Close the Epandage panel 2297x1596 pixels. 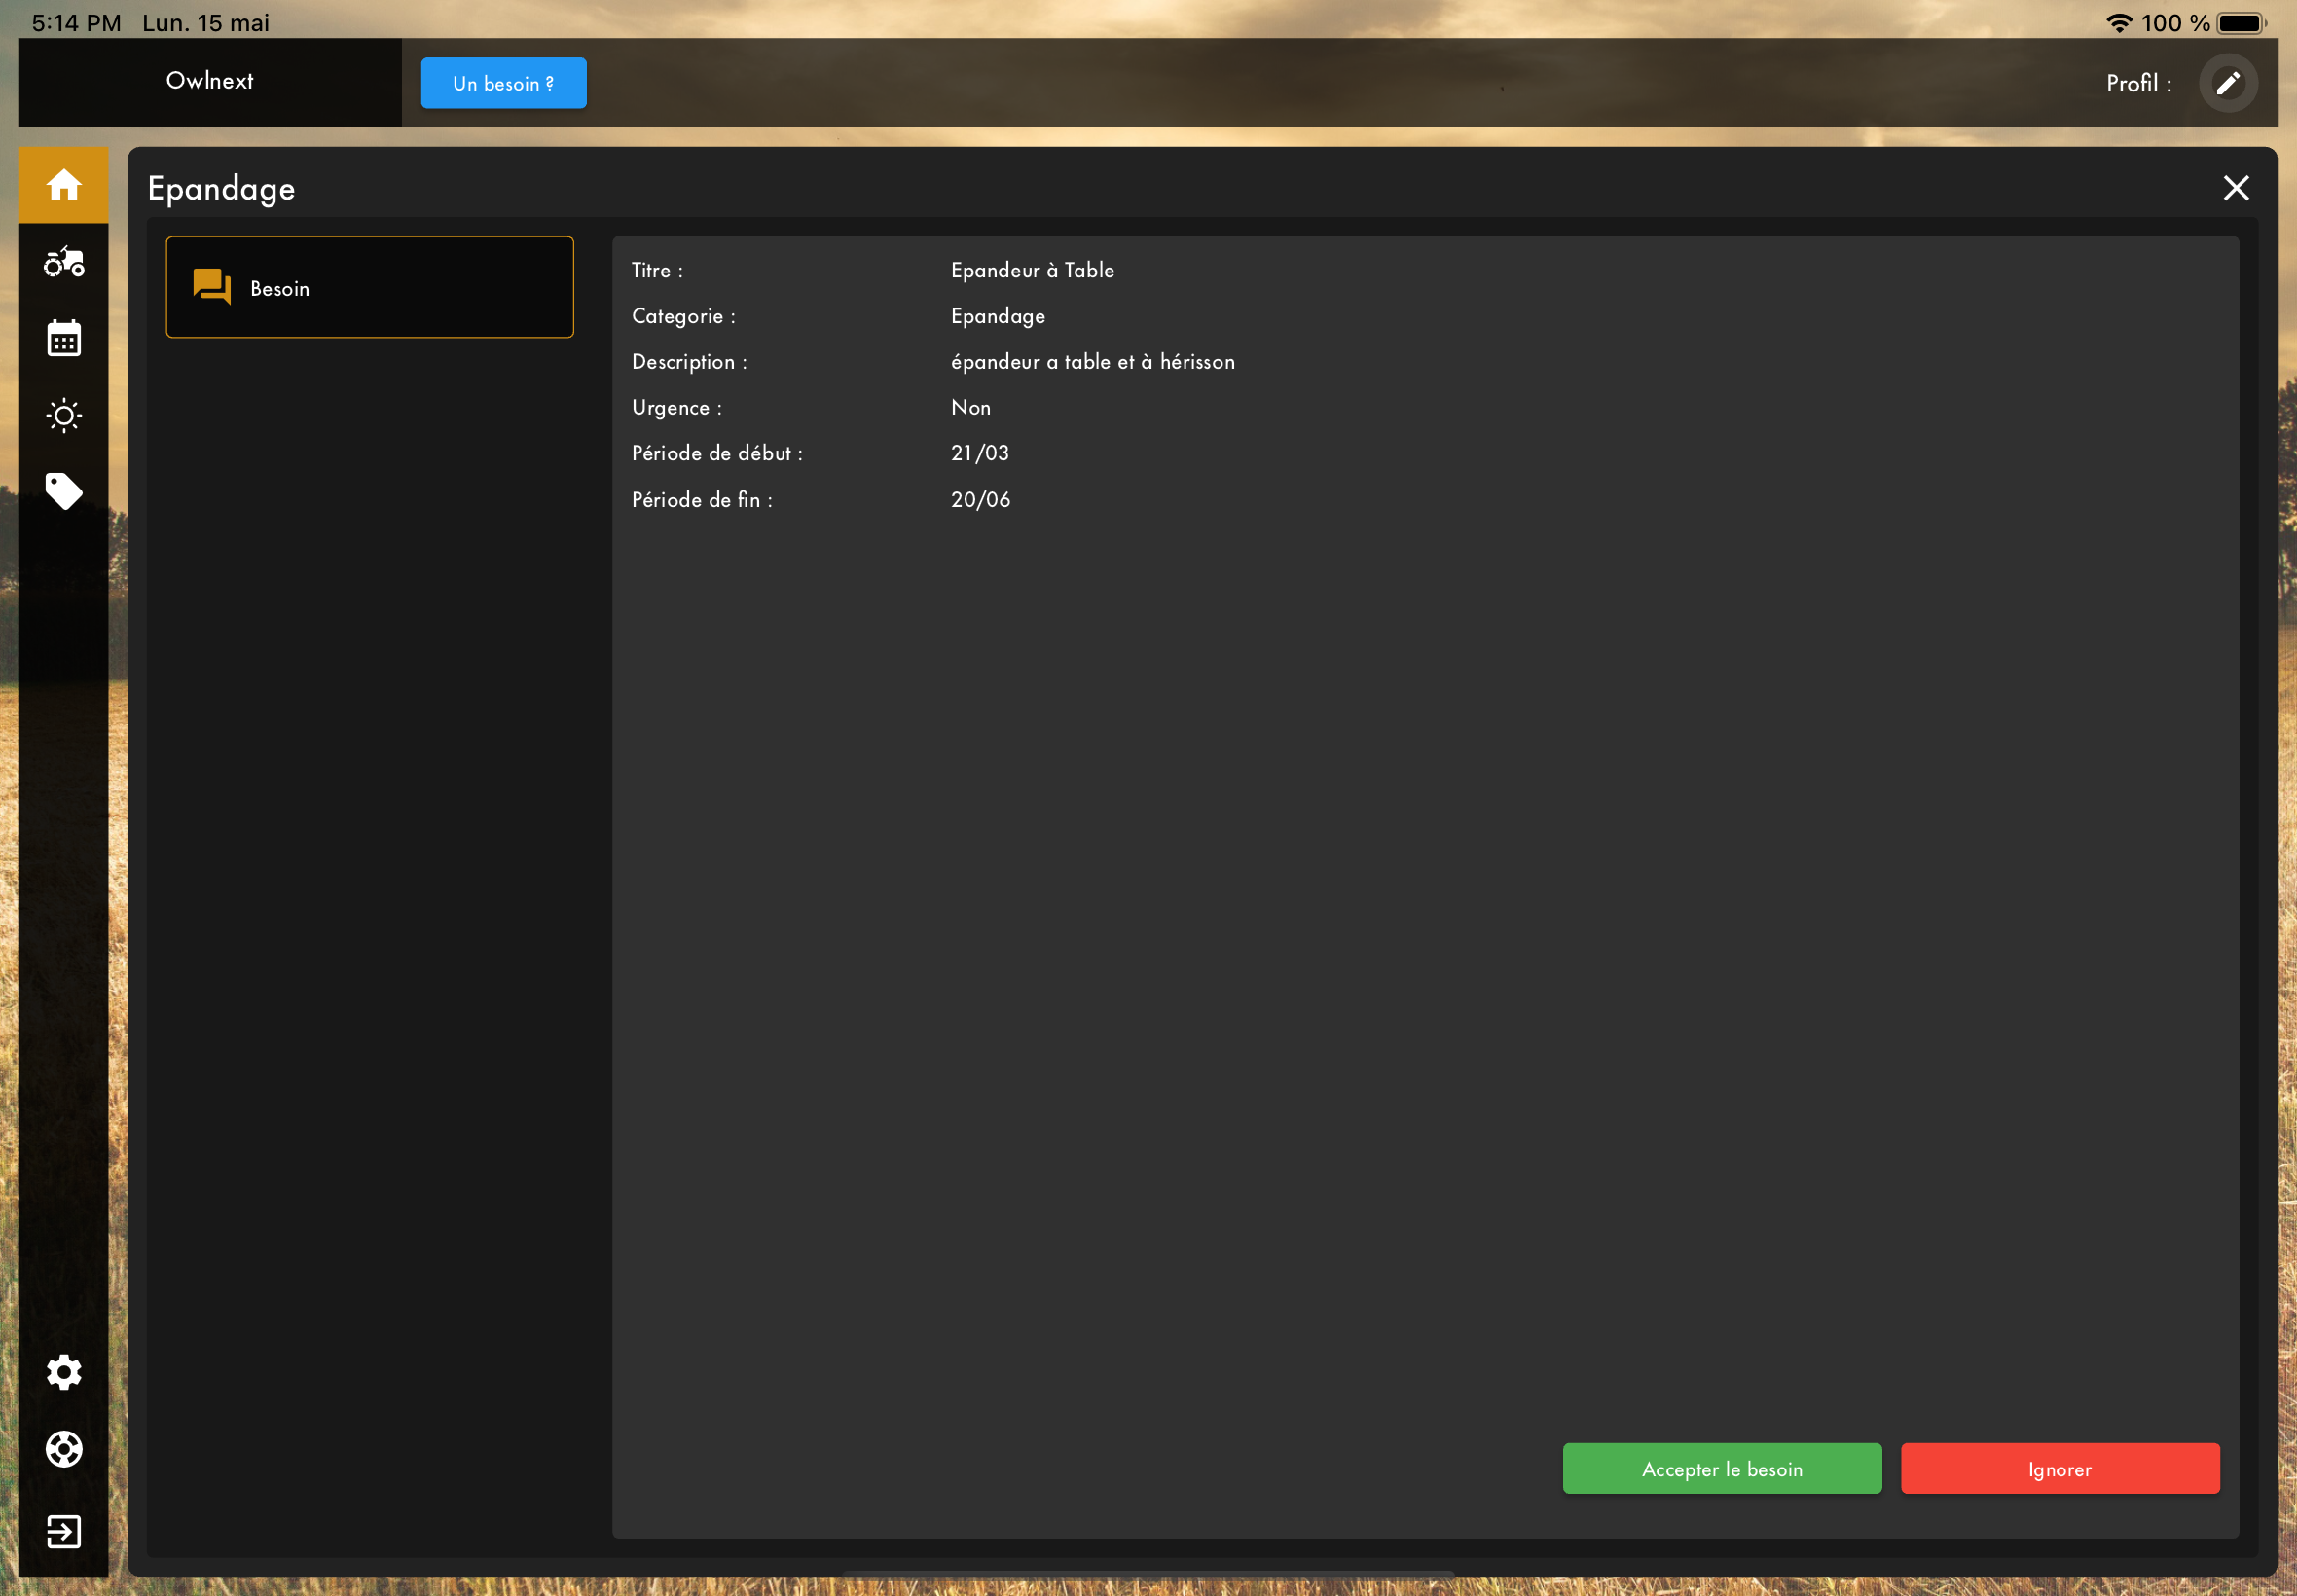2236,188
